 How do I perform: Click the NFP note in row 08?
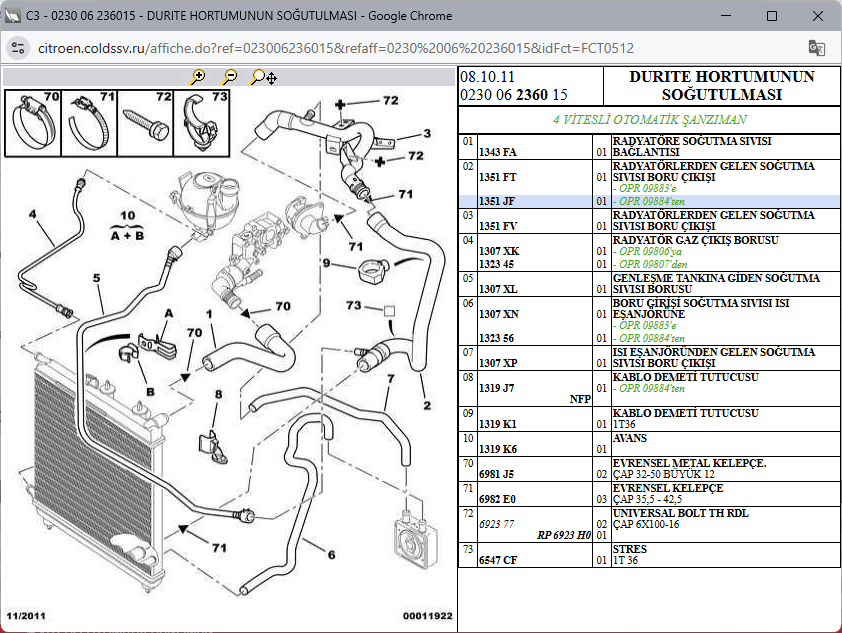tap(580, 399)
